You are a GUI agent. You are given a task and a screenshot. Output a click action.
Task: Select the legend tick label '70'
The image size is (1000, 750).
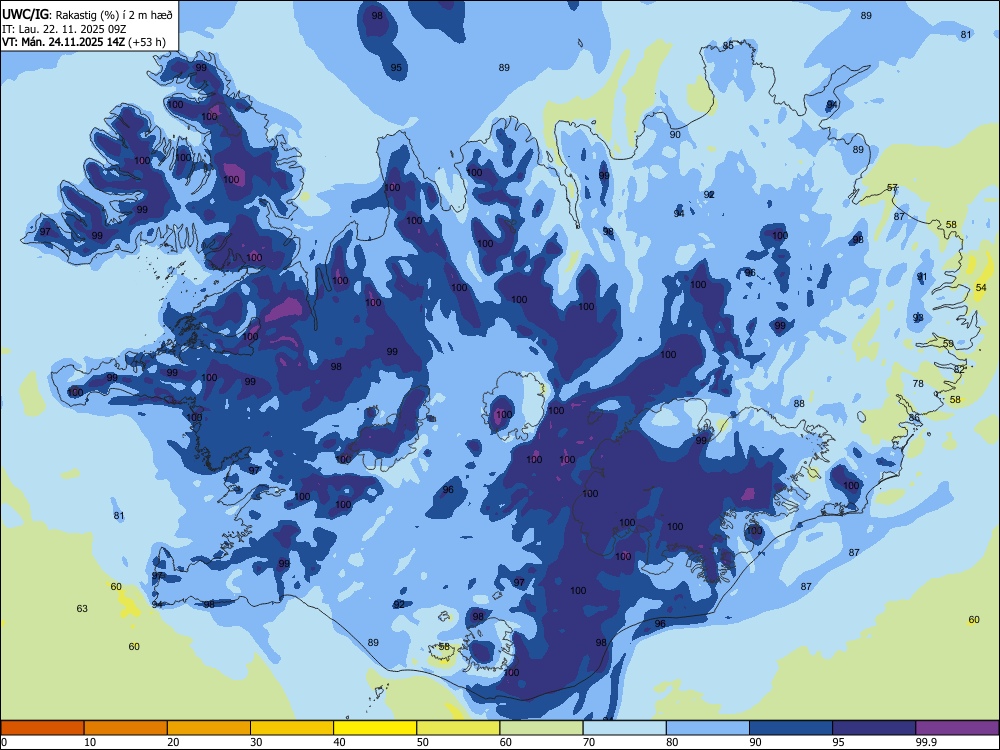[x=589, y=742]
